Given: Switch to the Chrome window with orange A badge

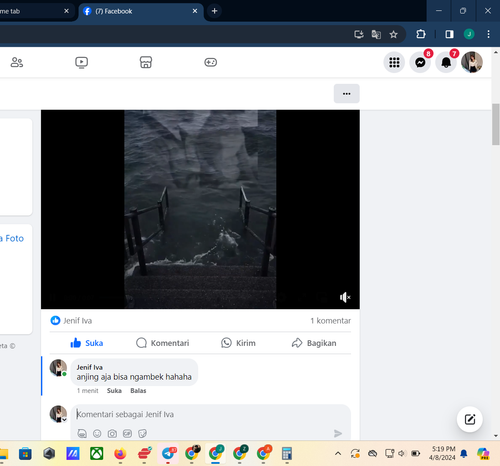Looking at the screenshot, I should pos(263,454).
